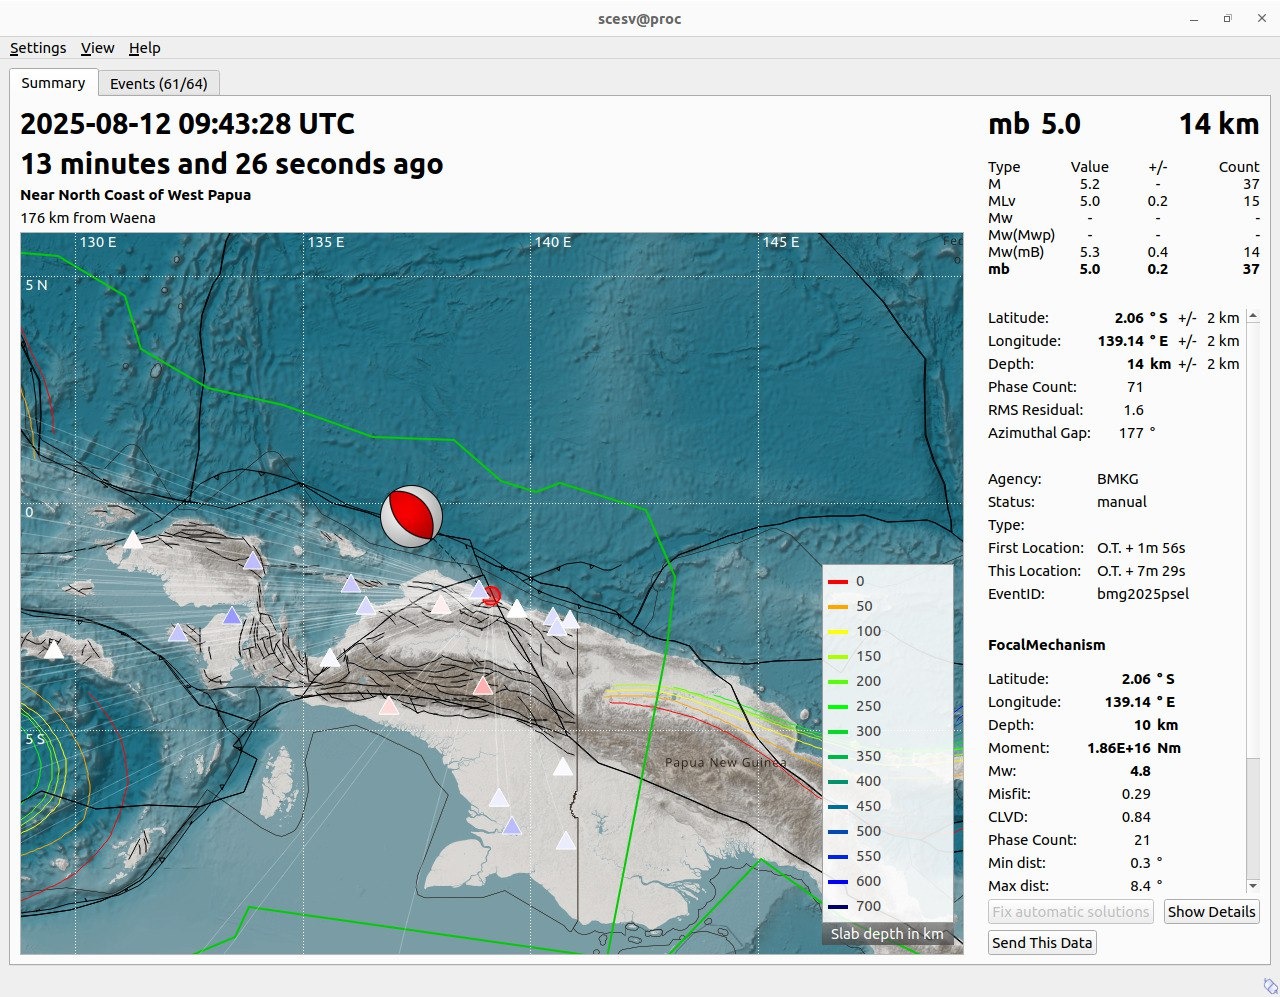Select the white station triangle nearest 130 E label
The width and height of the screenshot is (1280, 997).
(132, 540)
